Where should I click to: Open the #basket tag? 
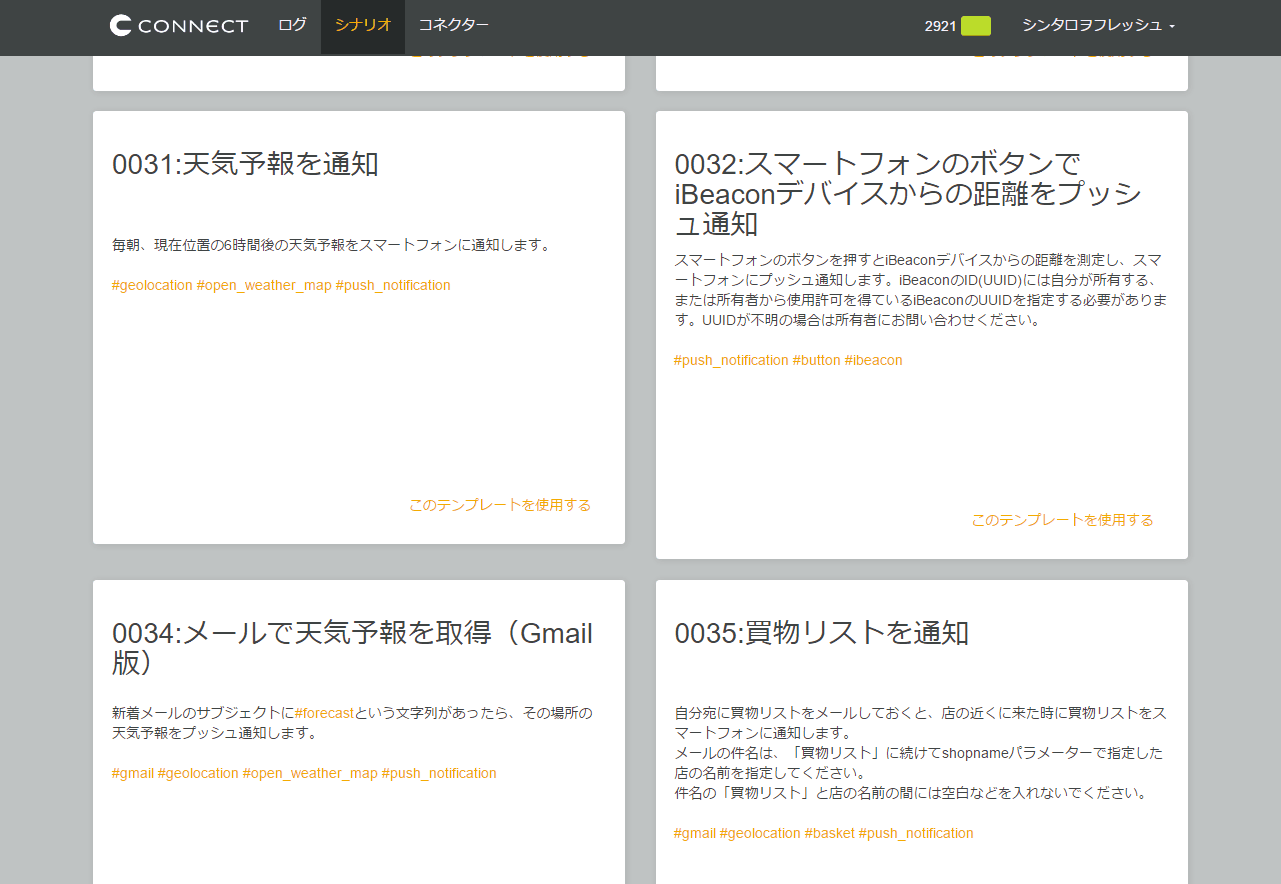[x=829, y=833]
